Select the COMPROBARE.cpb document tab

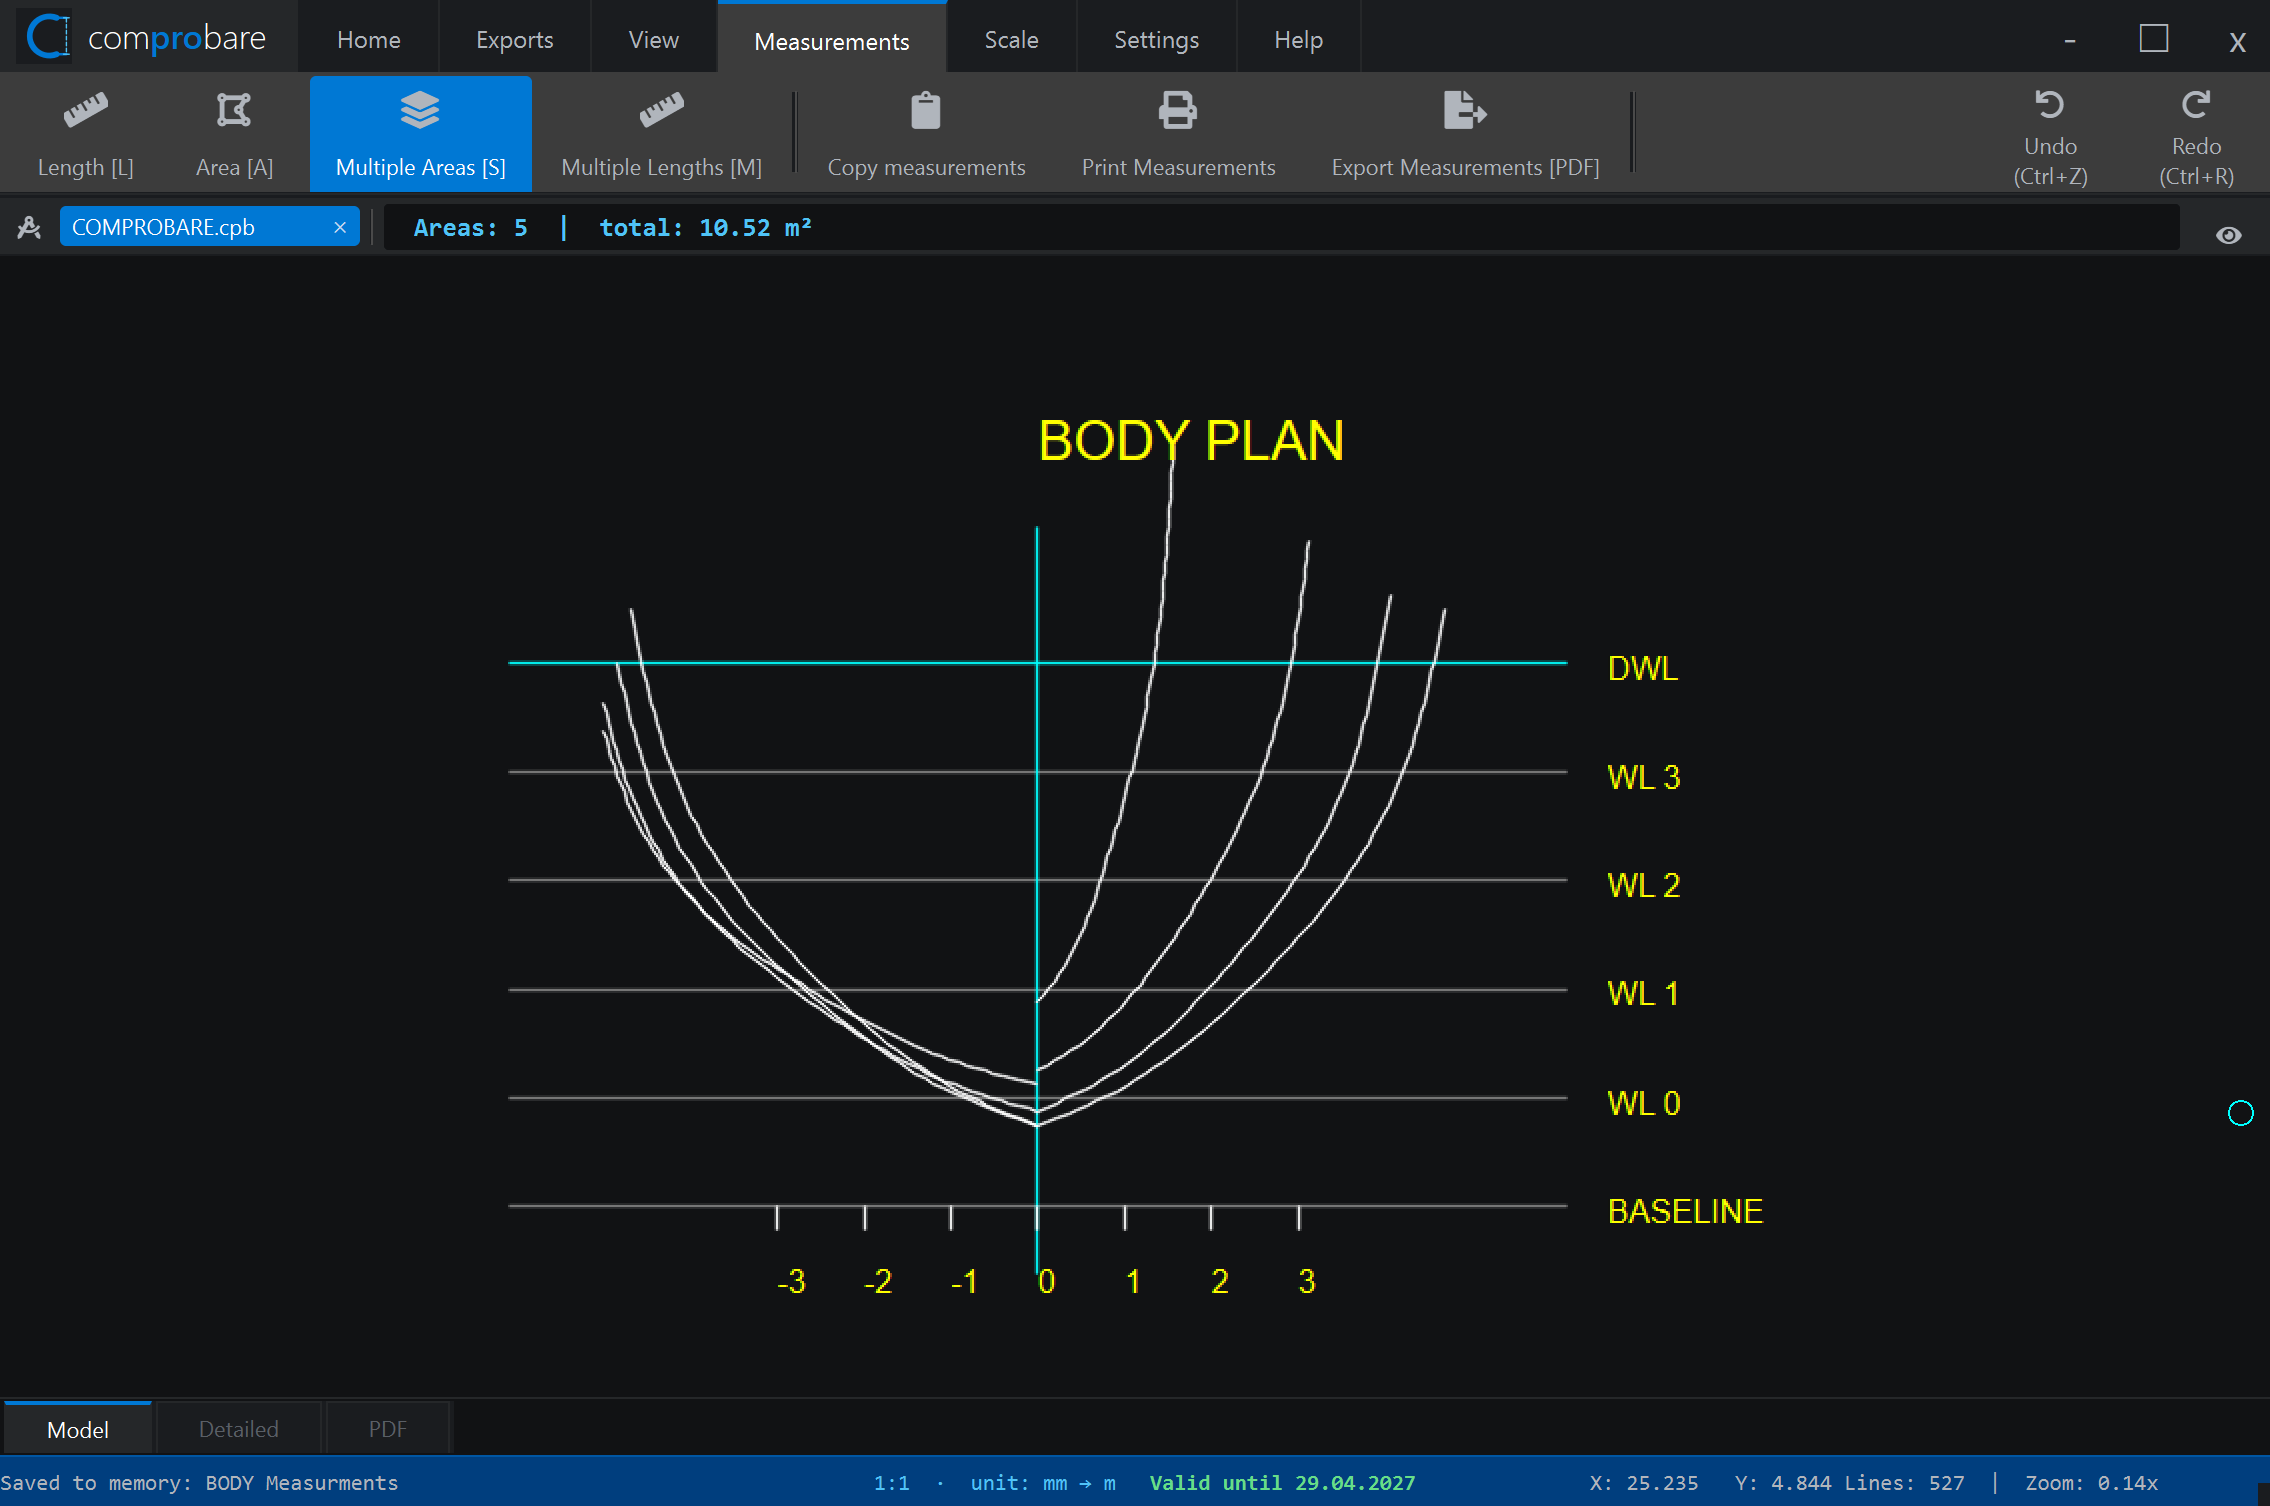[x=210, y=227]
